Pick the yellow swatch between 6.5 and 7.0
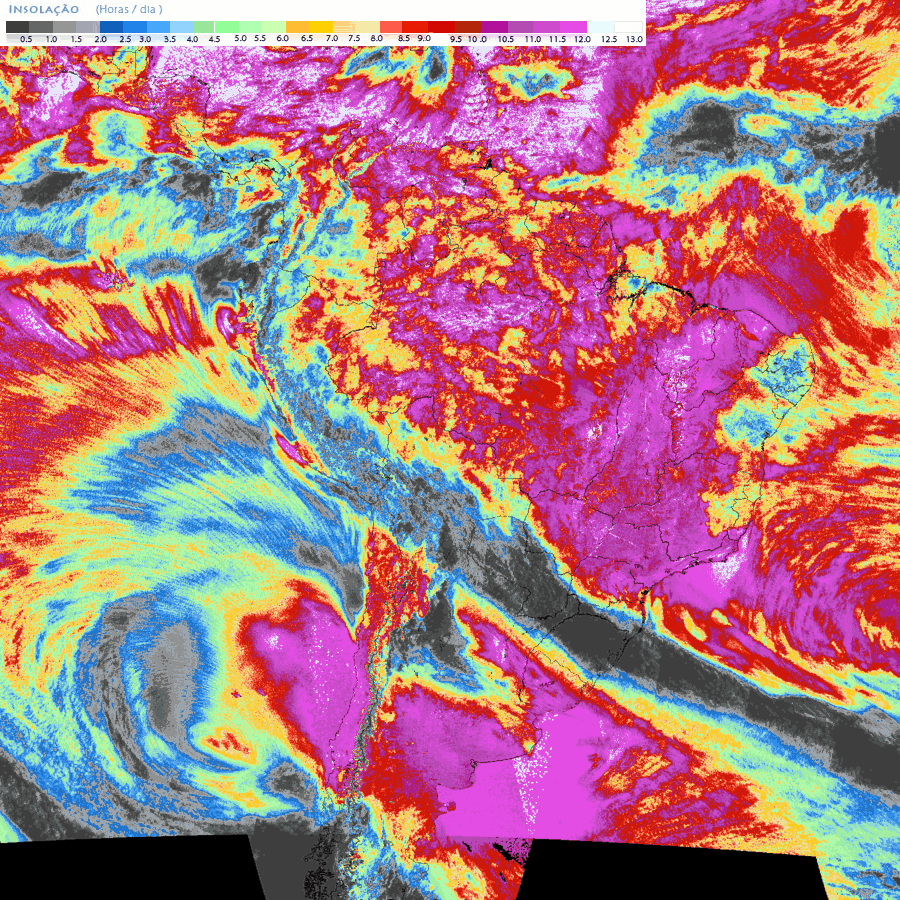900x900 pixels. [x=321, y=27]
